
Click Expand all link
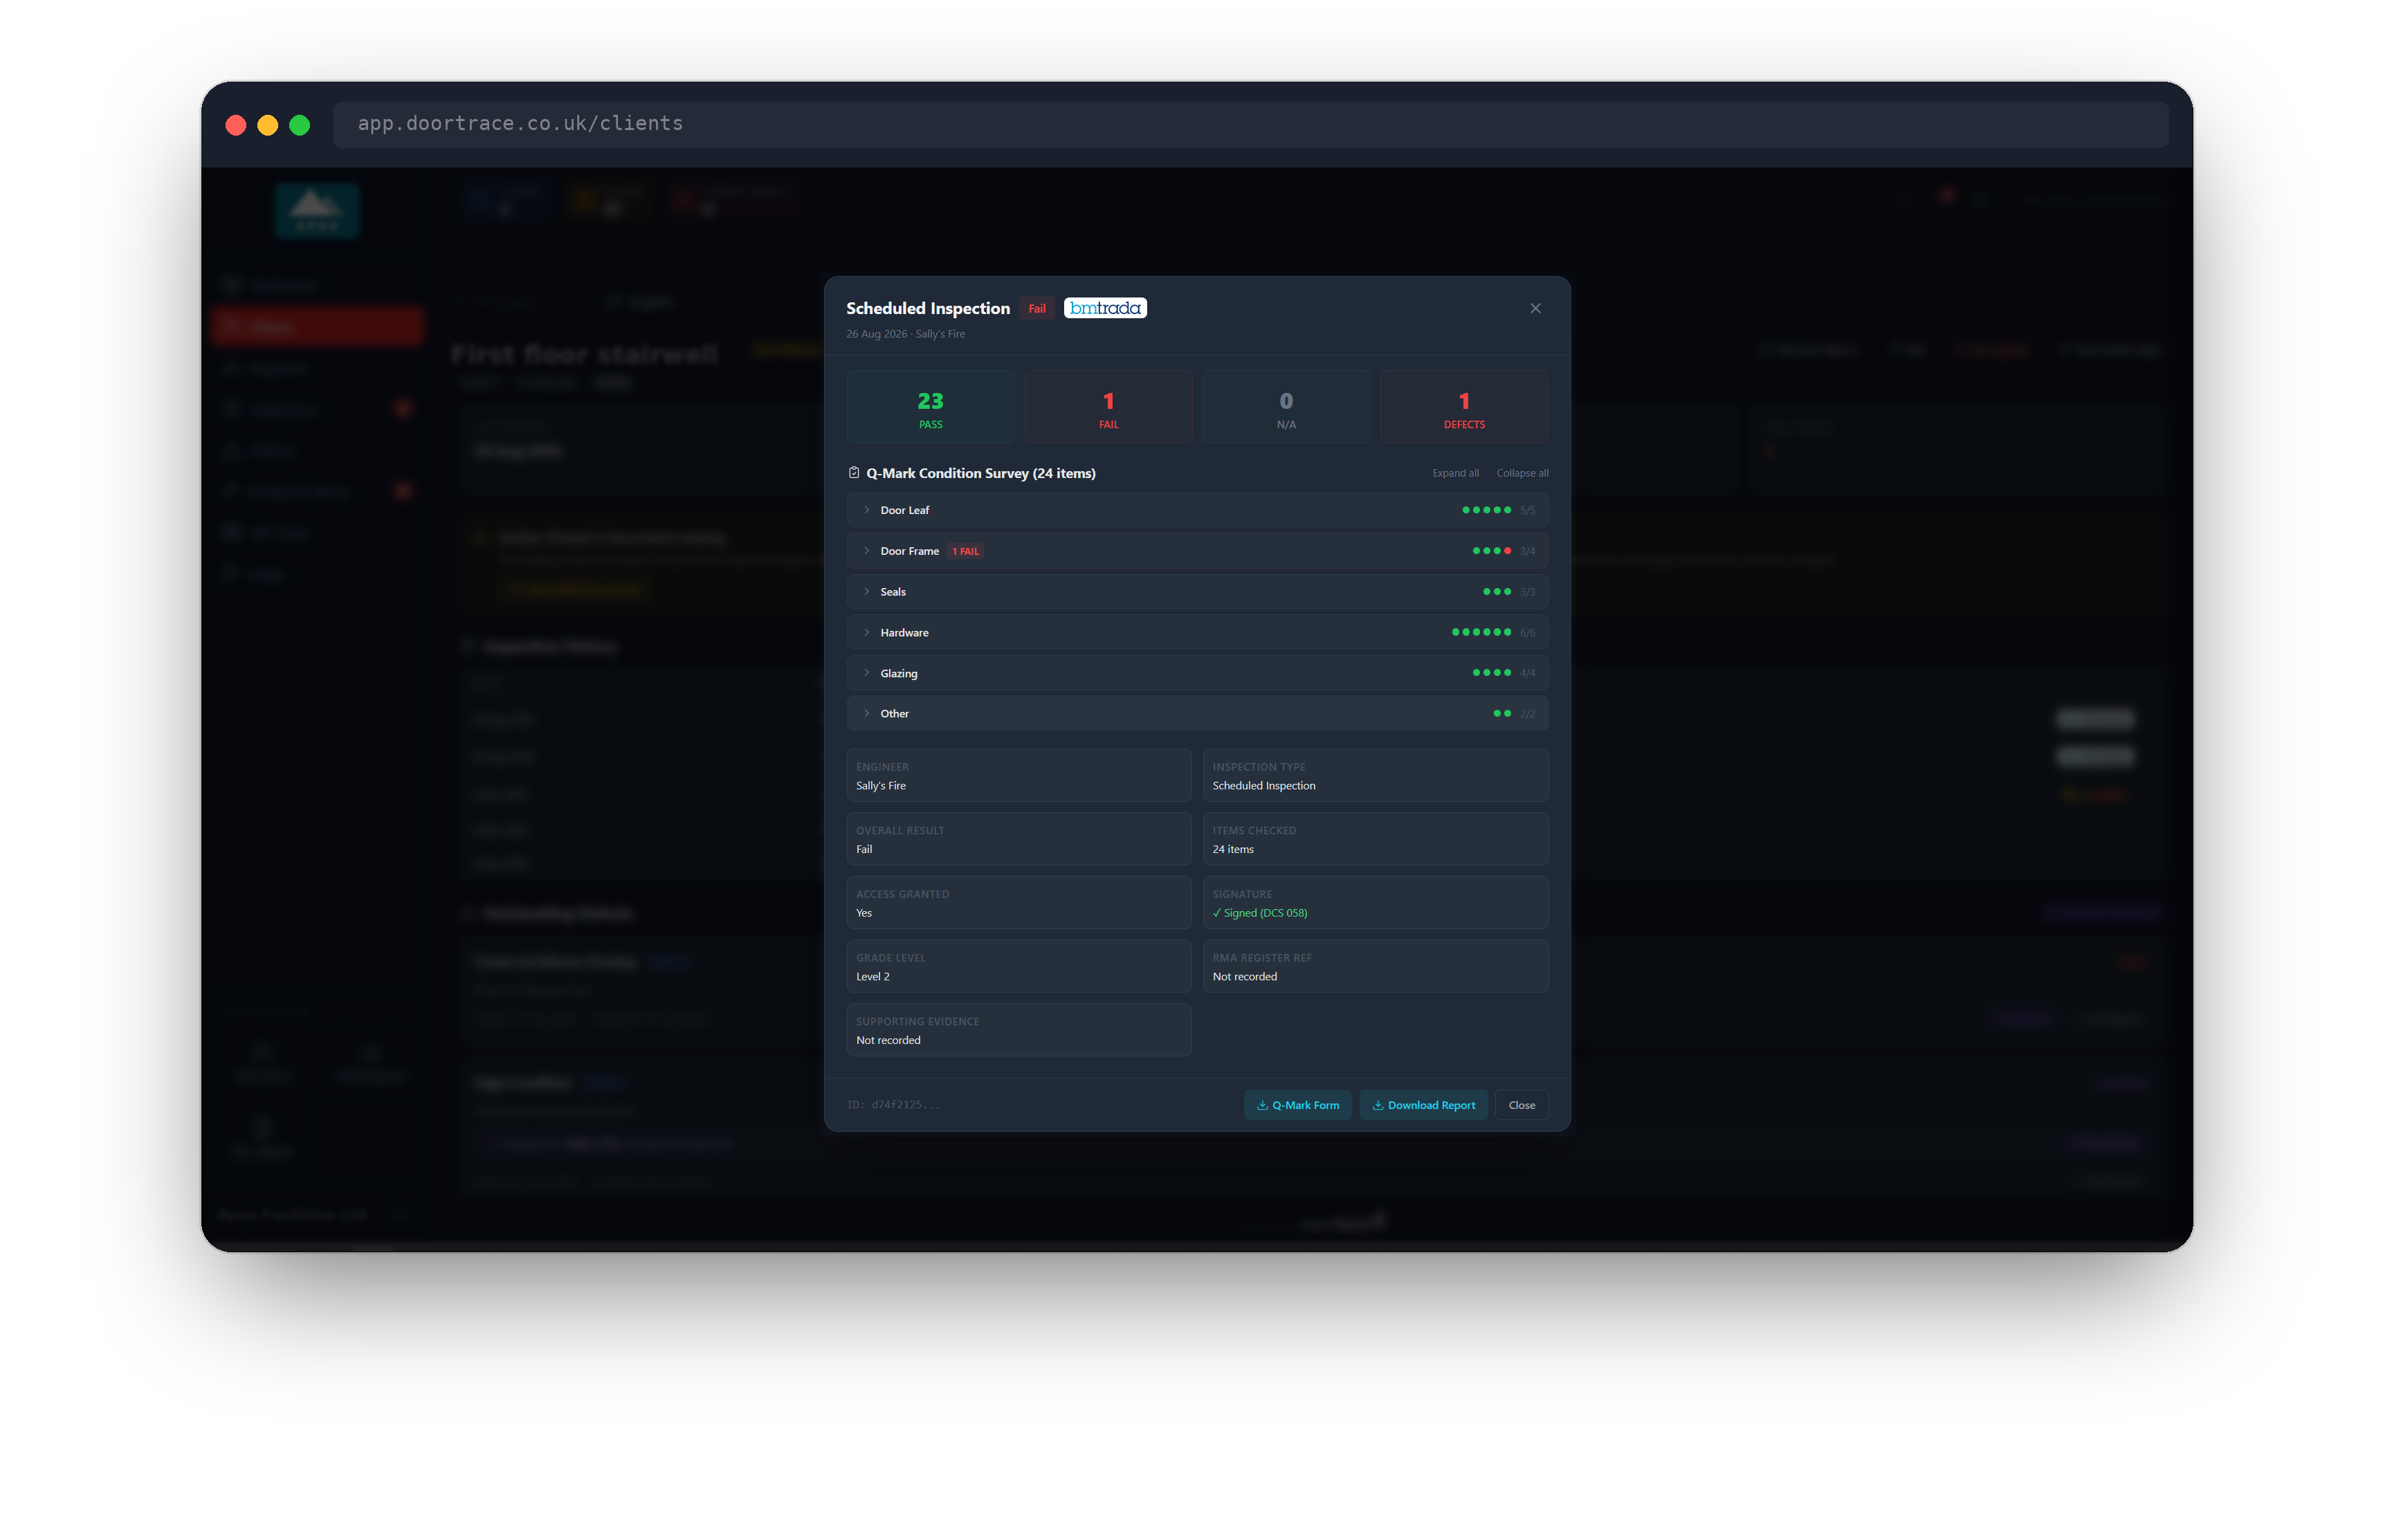(x=1455, y=473)
